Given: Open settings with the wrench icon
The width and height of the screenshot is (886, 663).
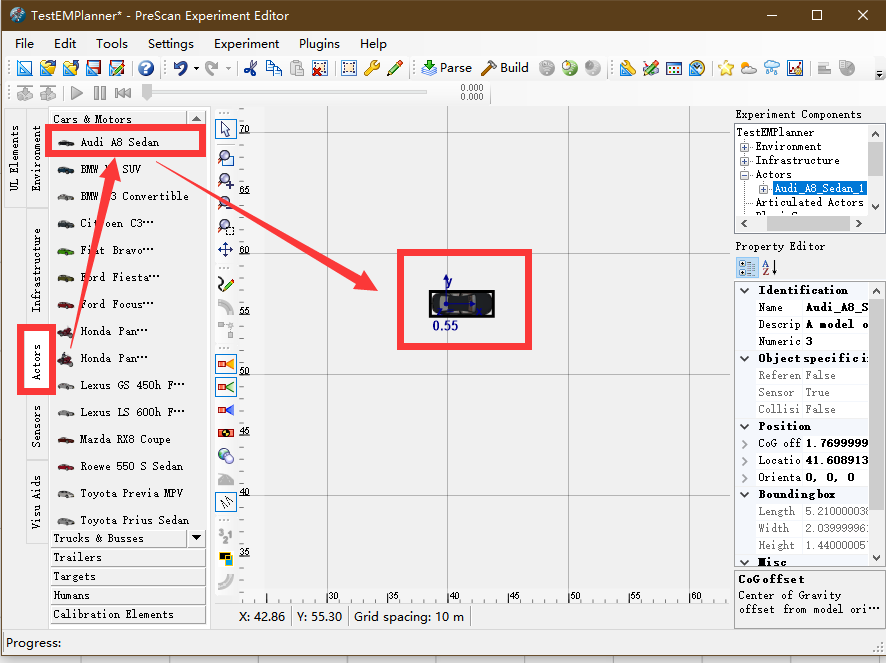Looking at the screenshot, I should (x=372, y=68).
